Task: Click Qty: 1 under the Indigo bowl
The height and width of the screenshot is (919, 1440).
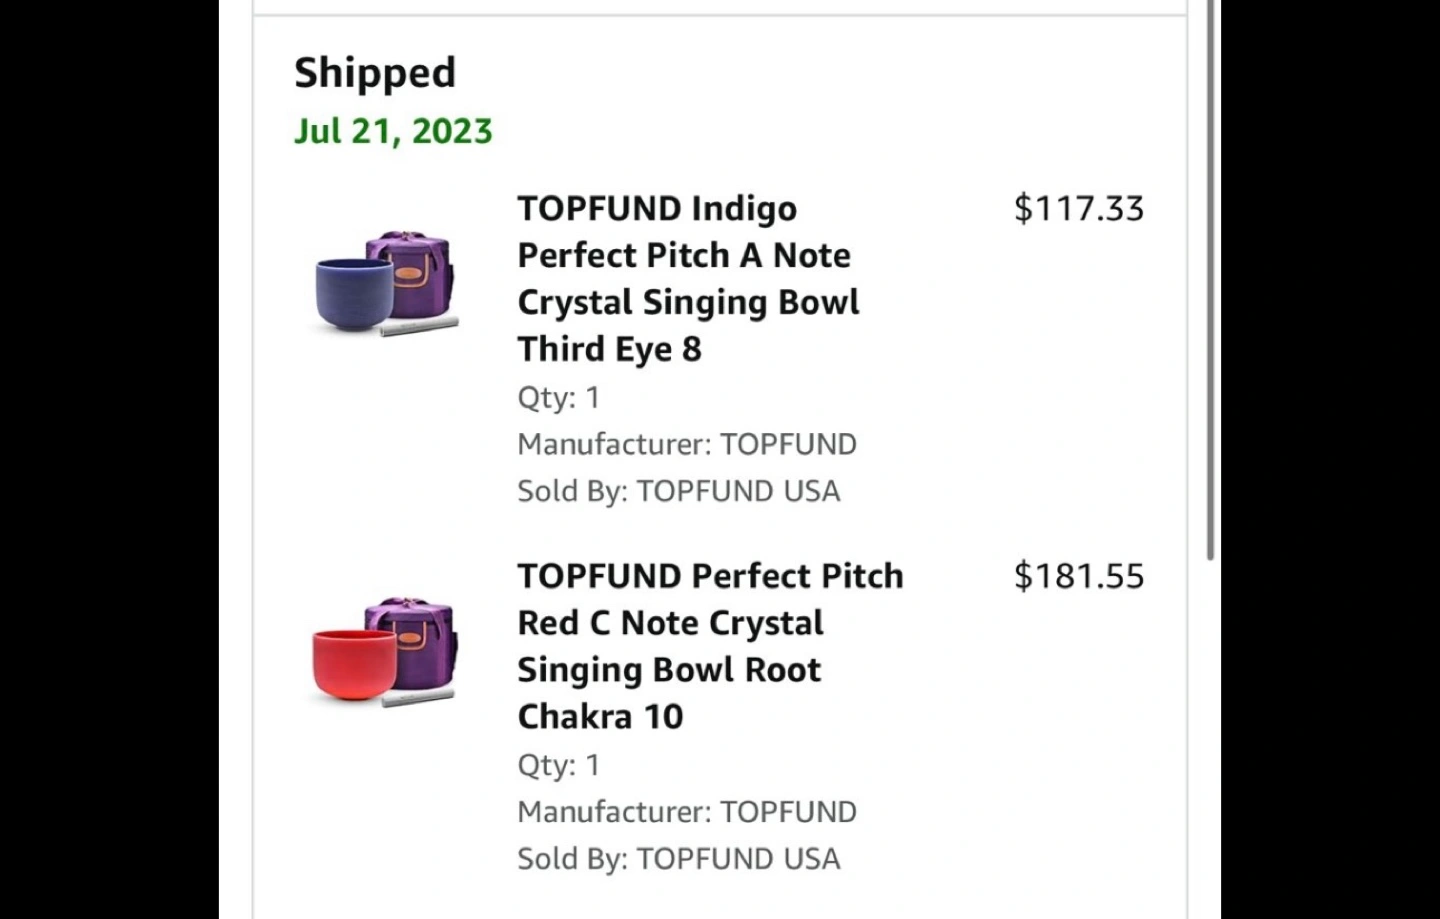Action: pyautogui.click(x=558, y=397)
